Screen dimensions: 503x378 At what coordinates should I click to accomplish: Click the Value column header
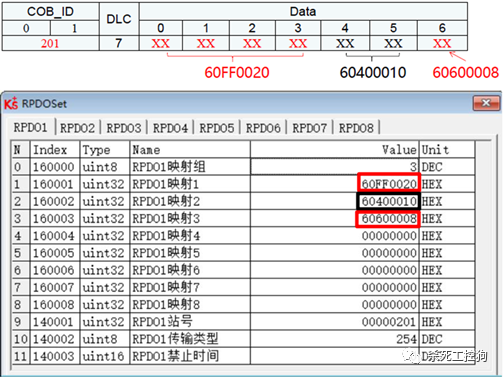[335, 150]
